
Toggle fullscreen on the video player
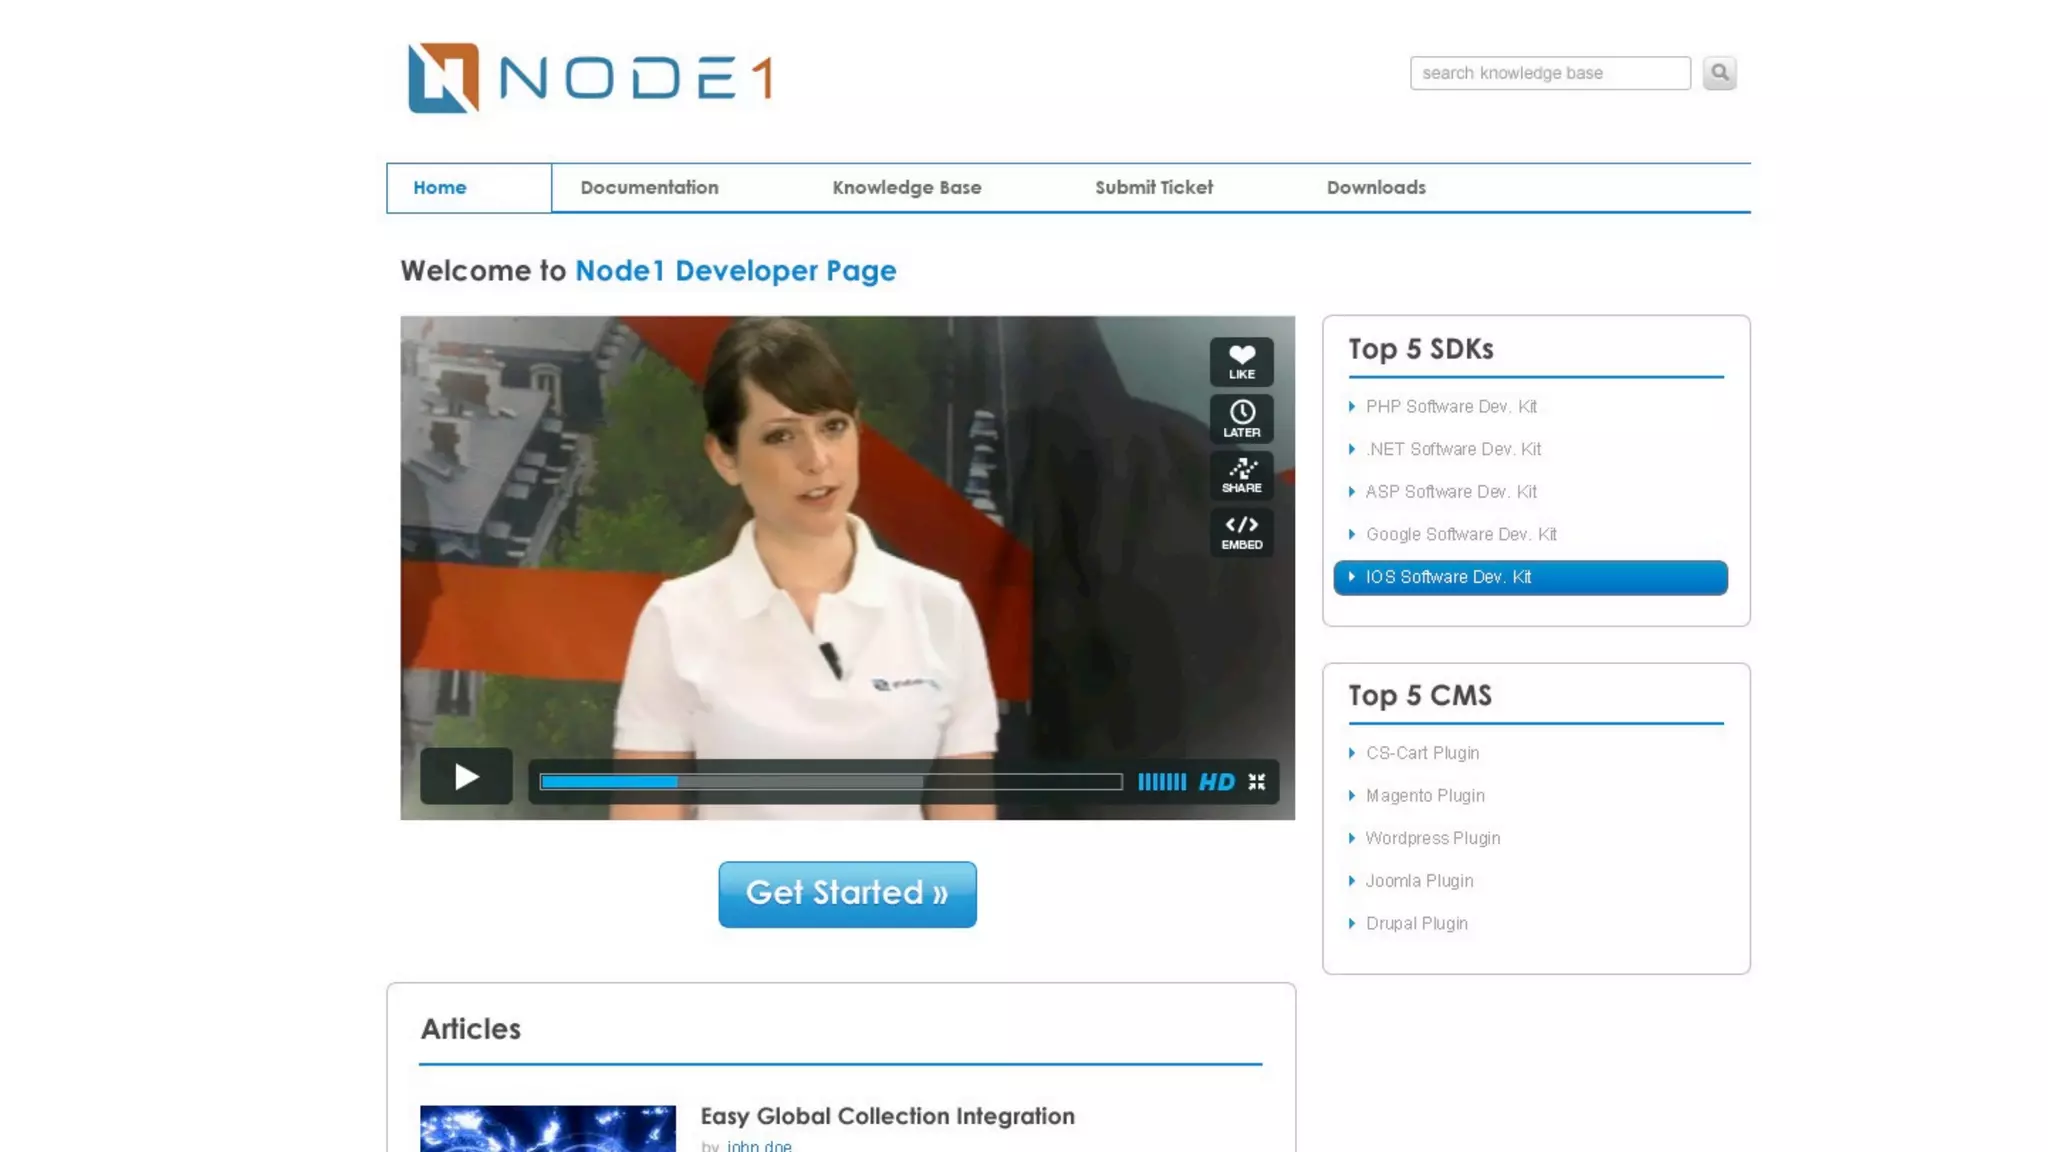point(1257,782)
